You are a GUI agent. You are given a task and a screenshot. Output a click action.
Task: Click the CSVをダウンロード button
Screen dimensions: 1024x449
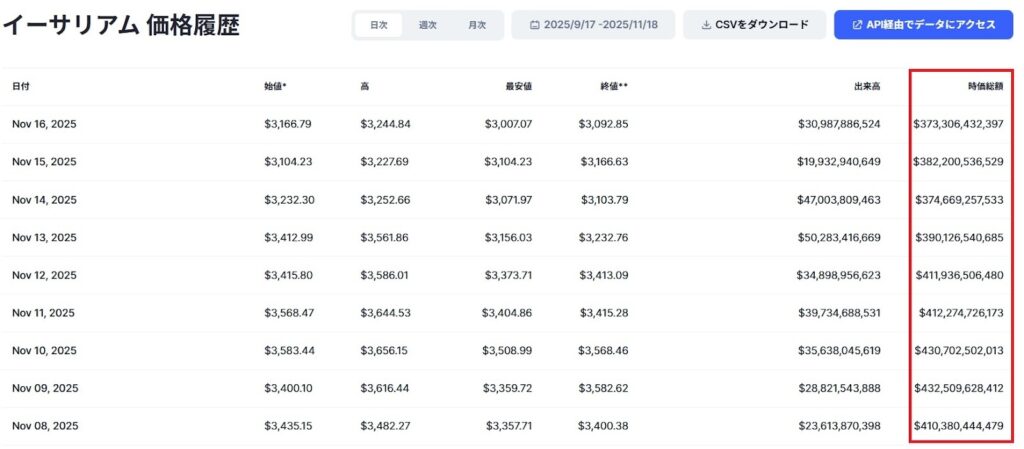pos(755,25)
